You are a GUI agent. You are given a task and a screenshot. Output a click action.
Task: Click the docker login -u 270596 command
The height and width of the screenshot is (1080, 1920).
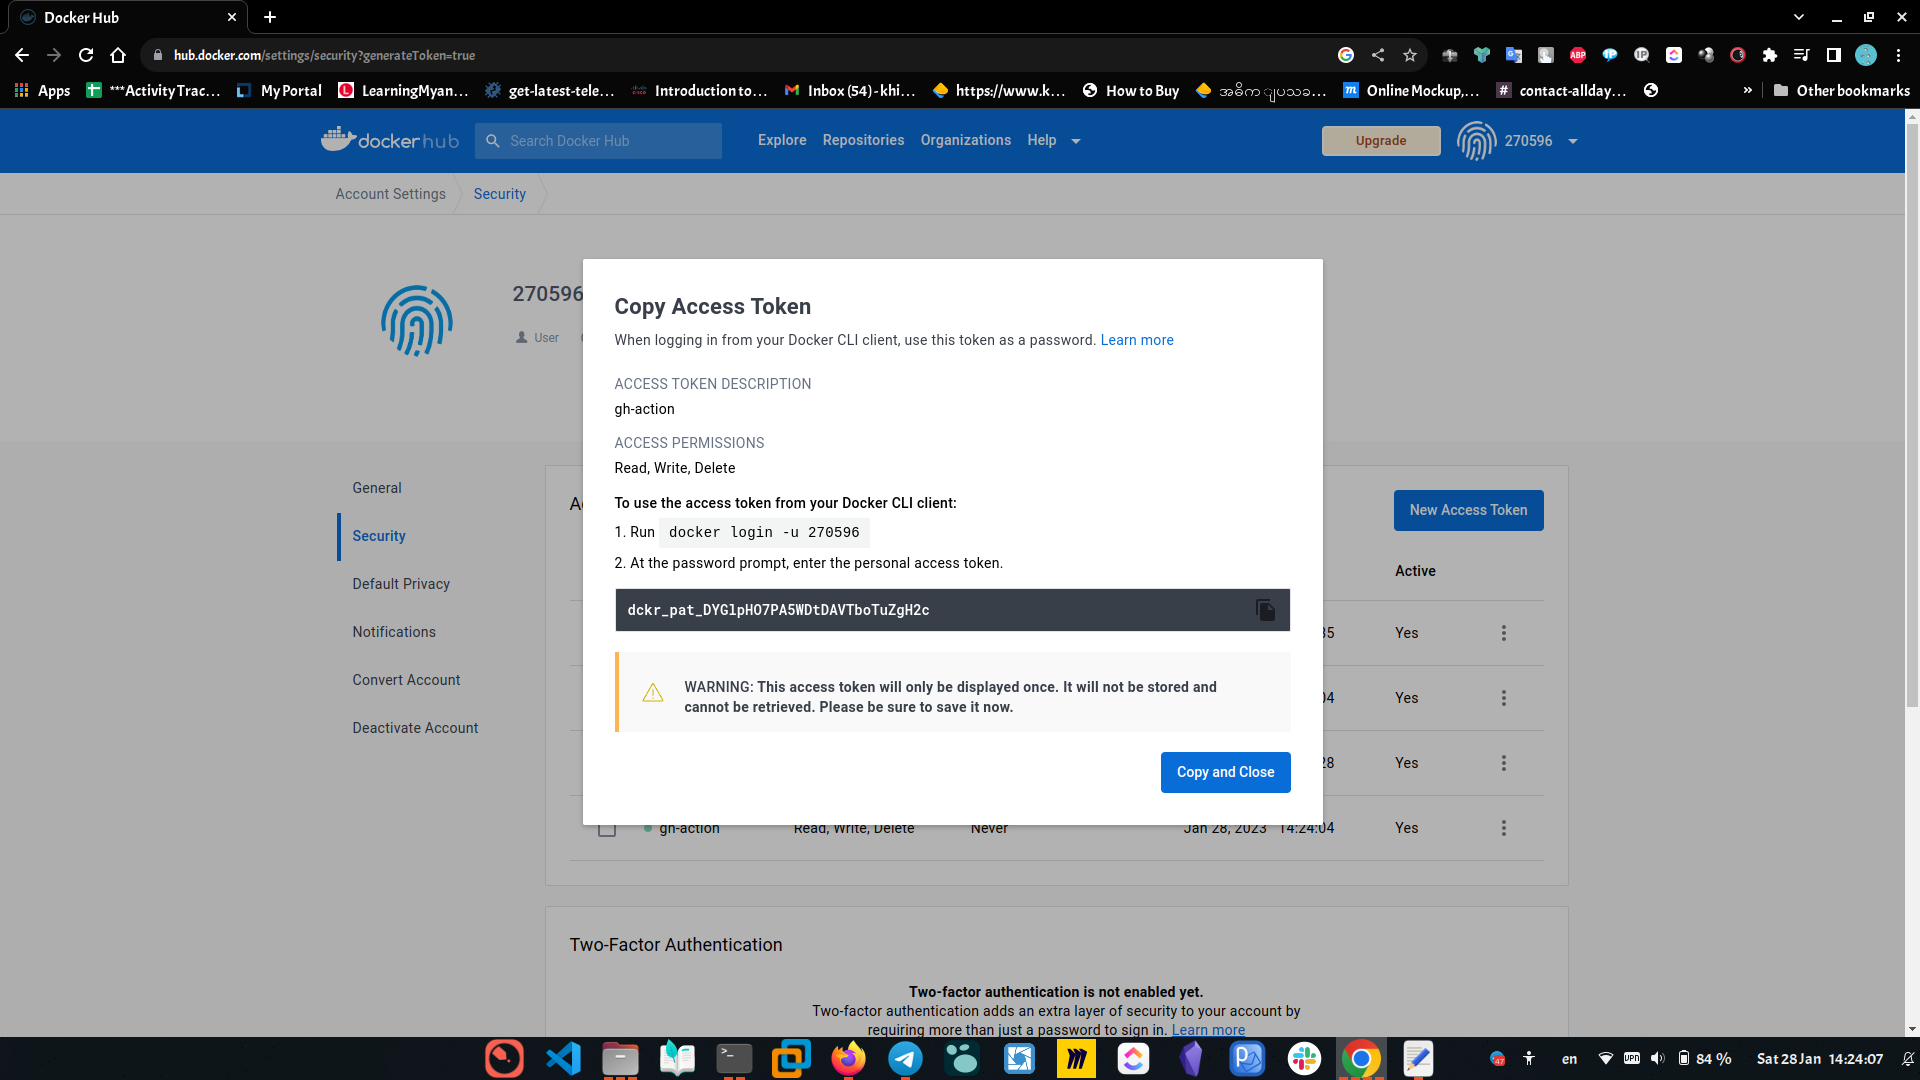pos(764,532)
